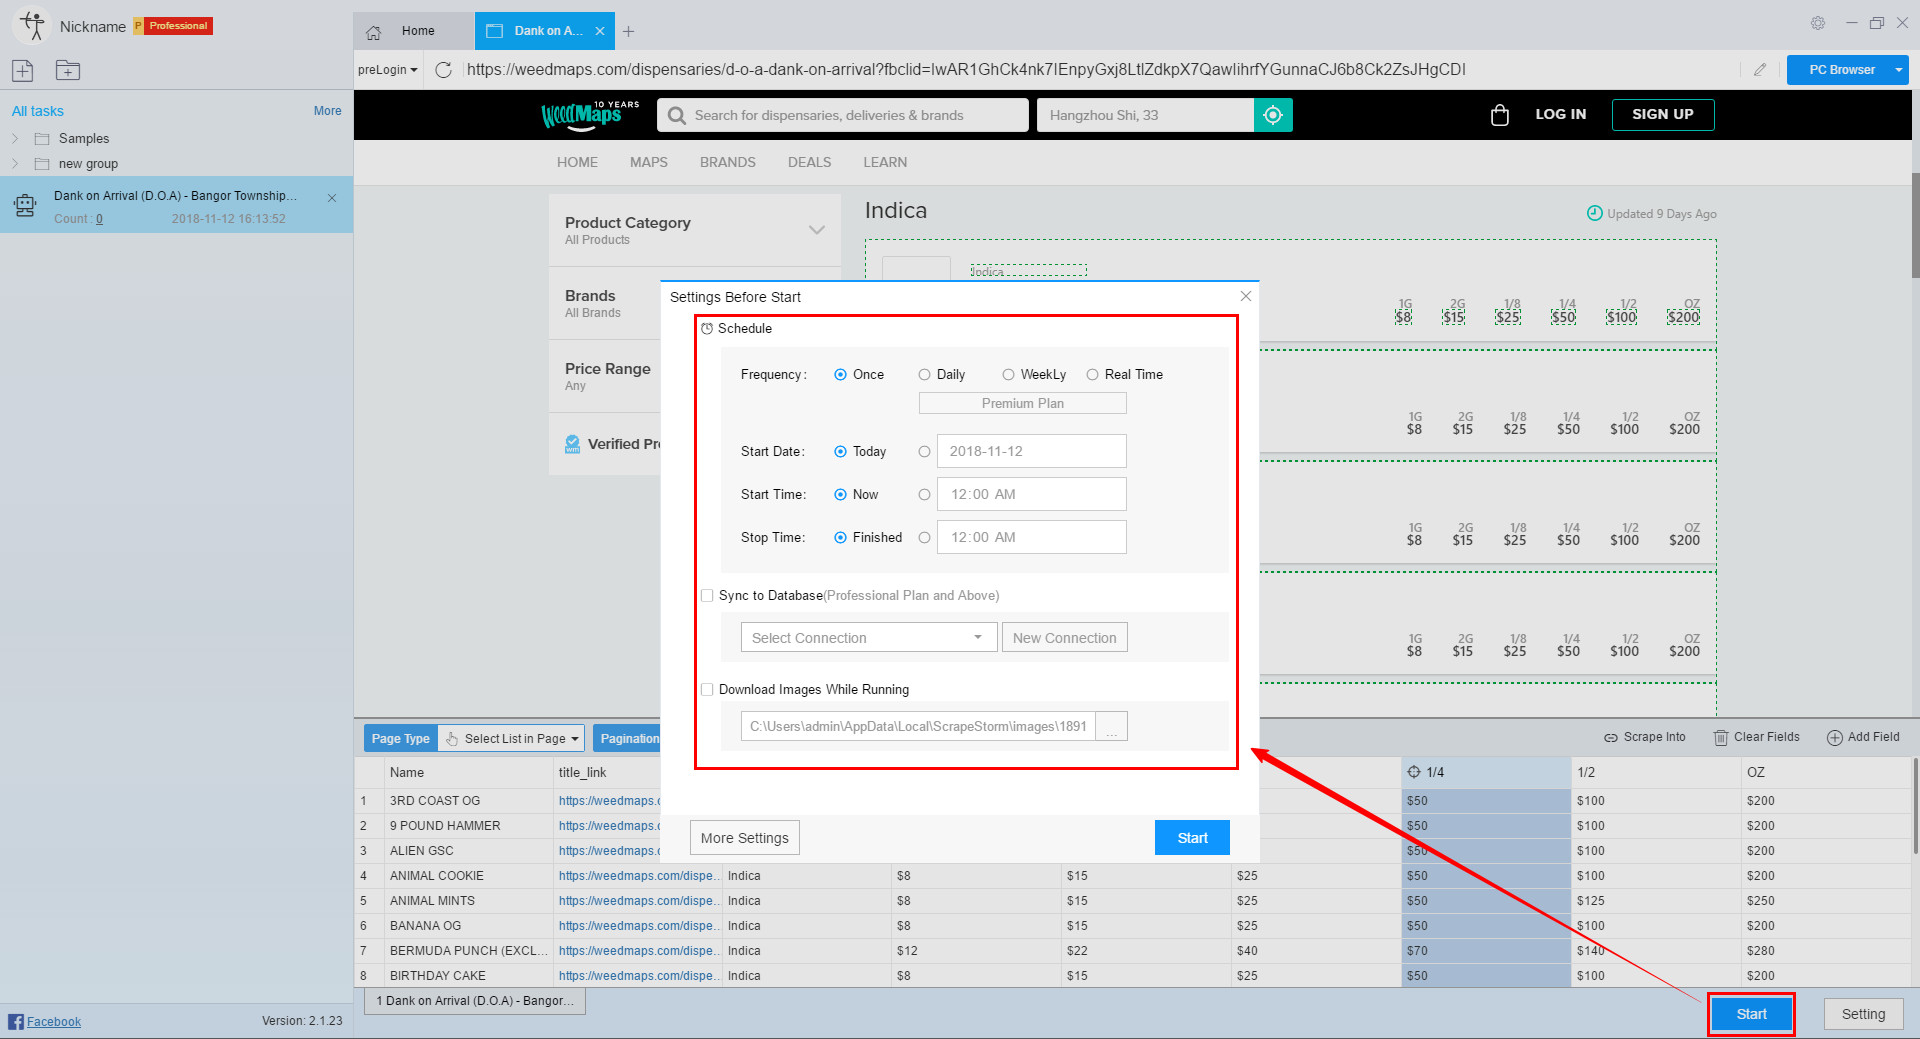Click the search magnifier icon

coord(677,116)
